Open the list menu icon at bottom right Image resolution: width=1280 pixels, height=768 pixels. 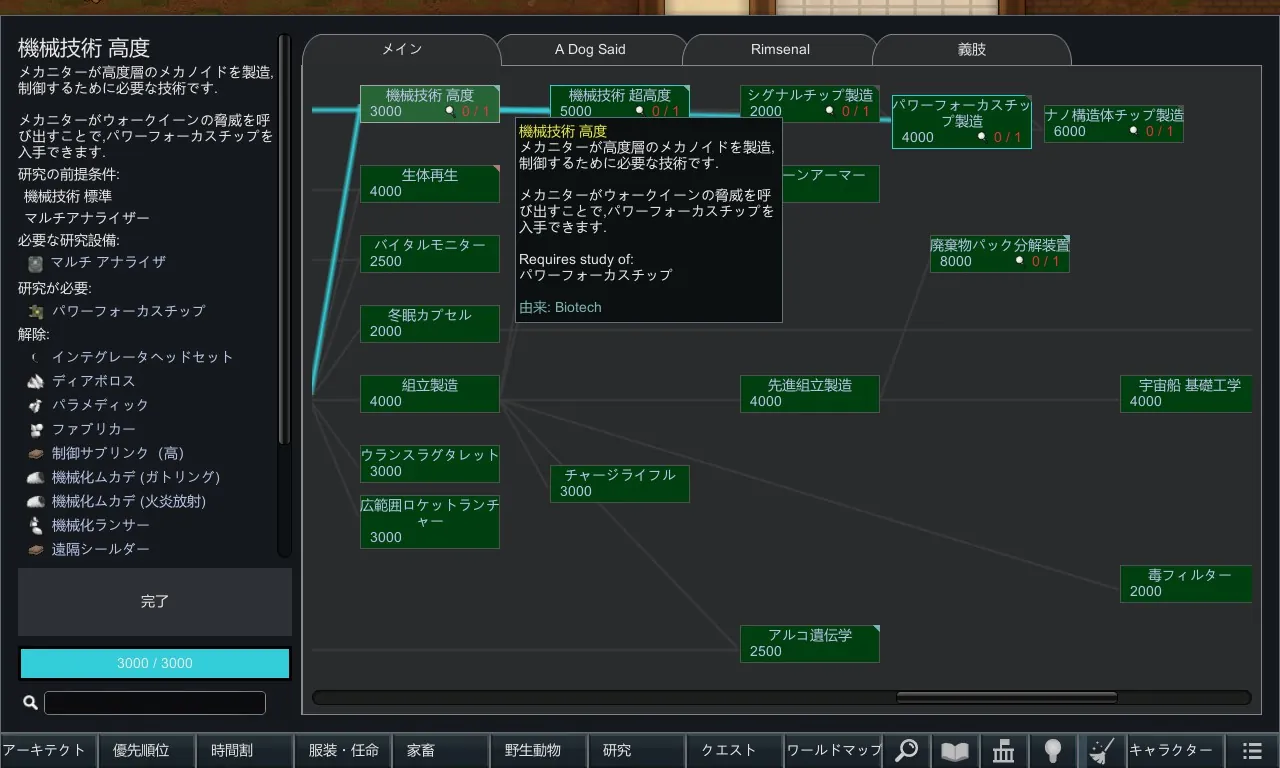pos(1252,750)
